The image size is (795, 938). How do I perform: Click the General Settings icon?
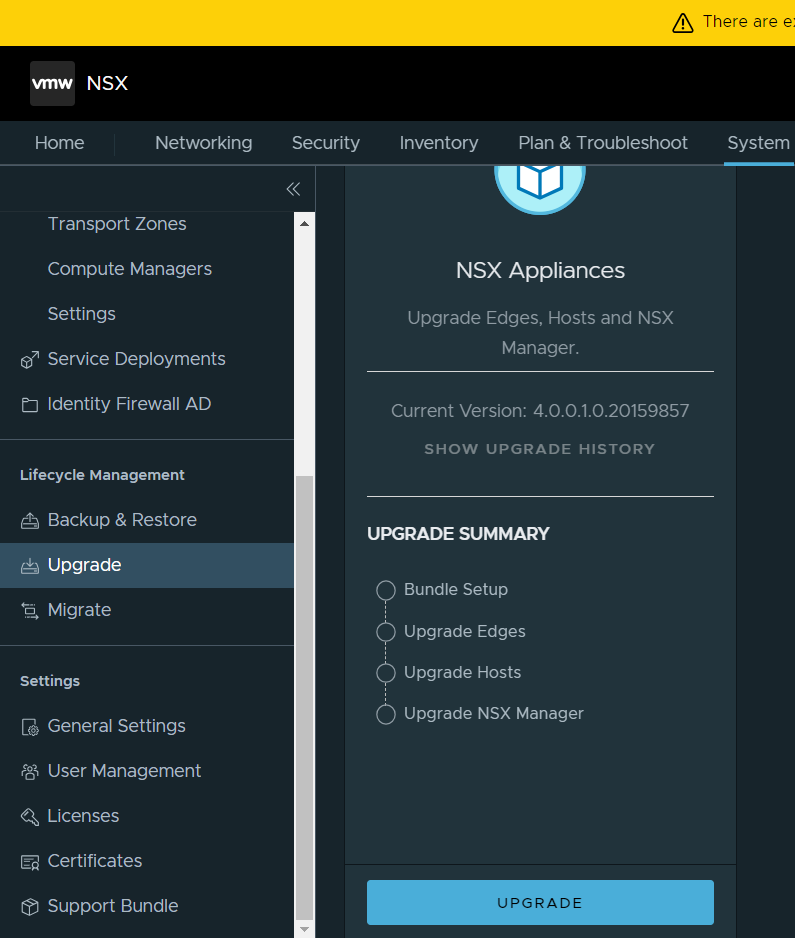pyautogui.click(x=30, y=727)
